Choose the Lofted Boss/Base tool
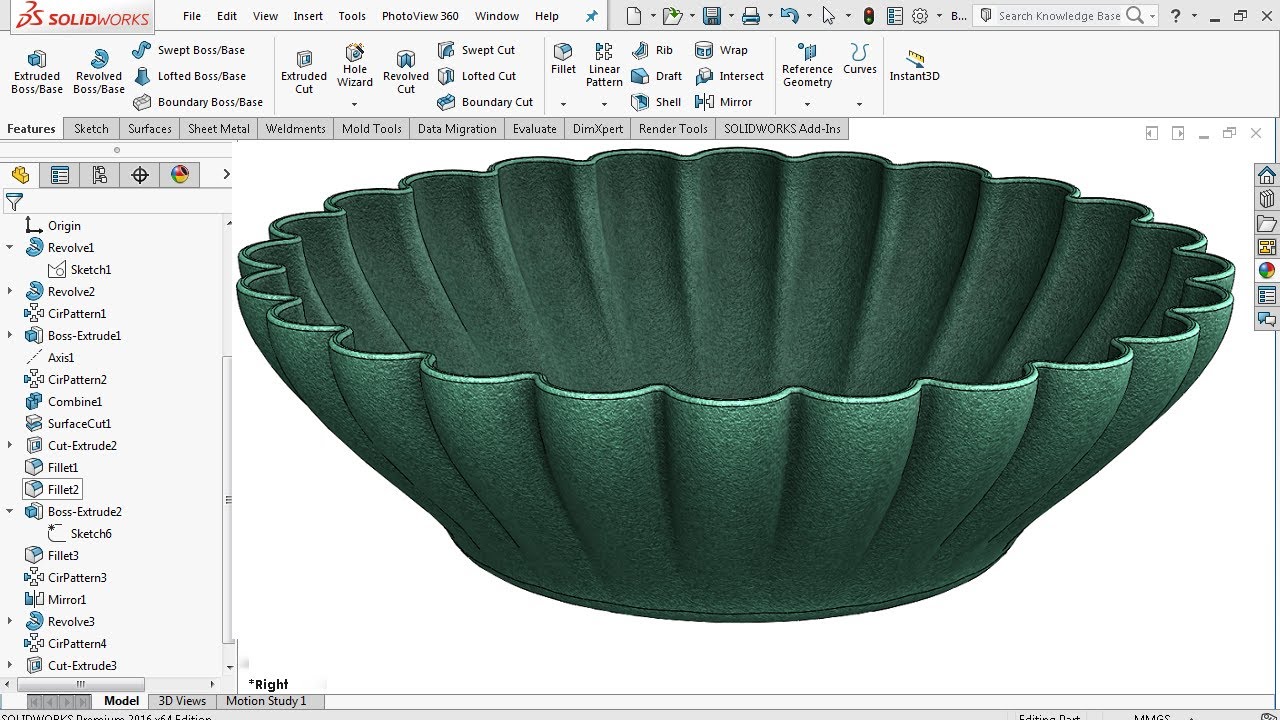Image resolution: width=1280 pixels, height=720 pixels. point(188,76)
